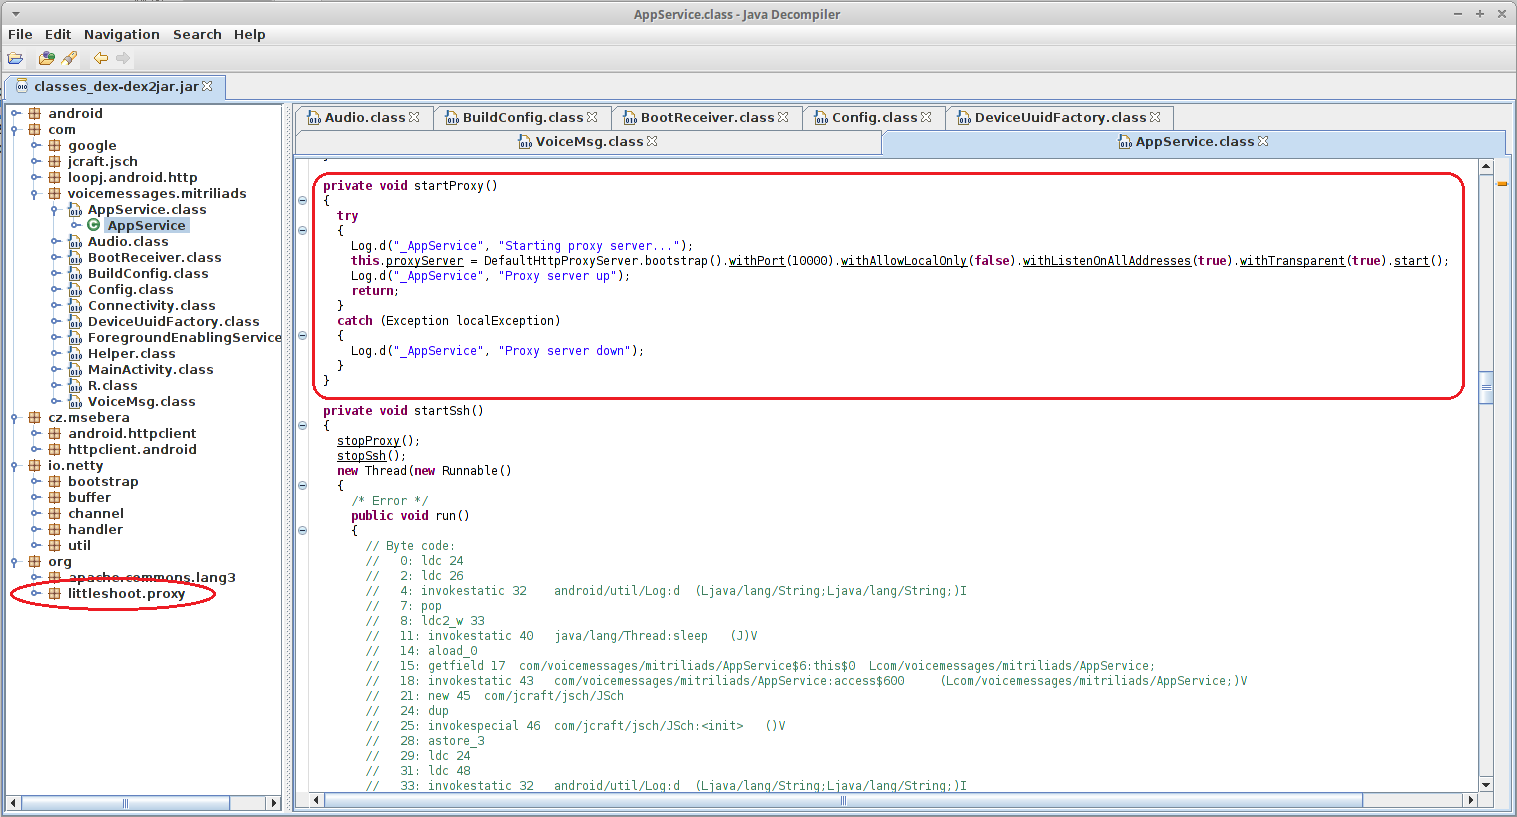Click the Open File toolbar icon
Screen dimensions: 1517x817
(15, 58)
